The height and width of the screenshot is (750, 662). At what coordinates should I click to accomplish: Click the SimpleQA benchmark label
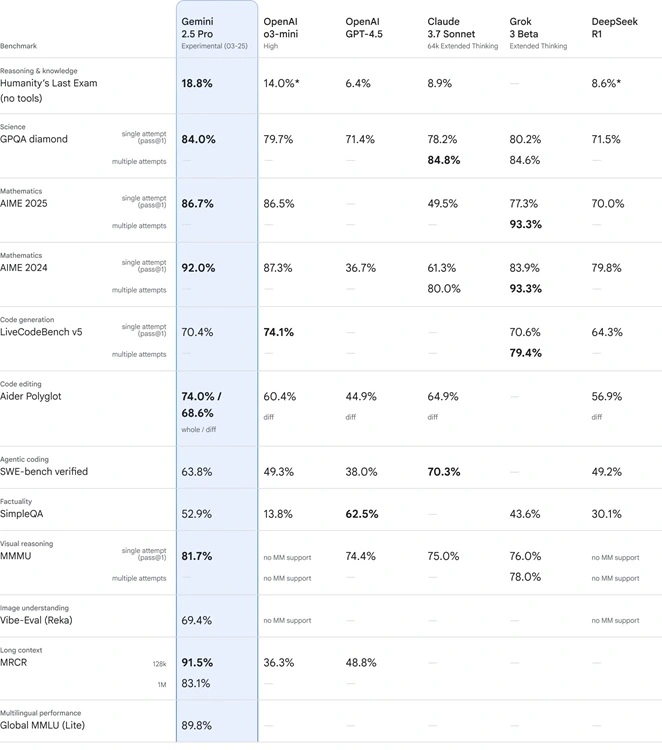[x=22, y=514]
